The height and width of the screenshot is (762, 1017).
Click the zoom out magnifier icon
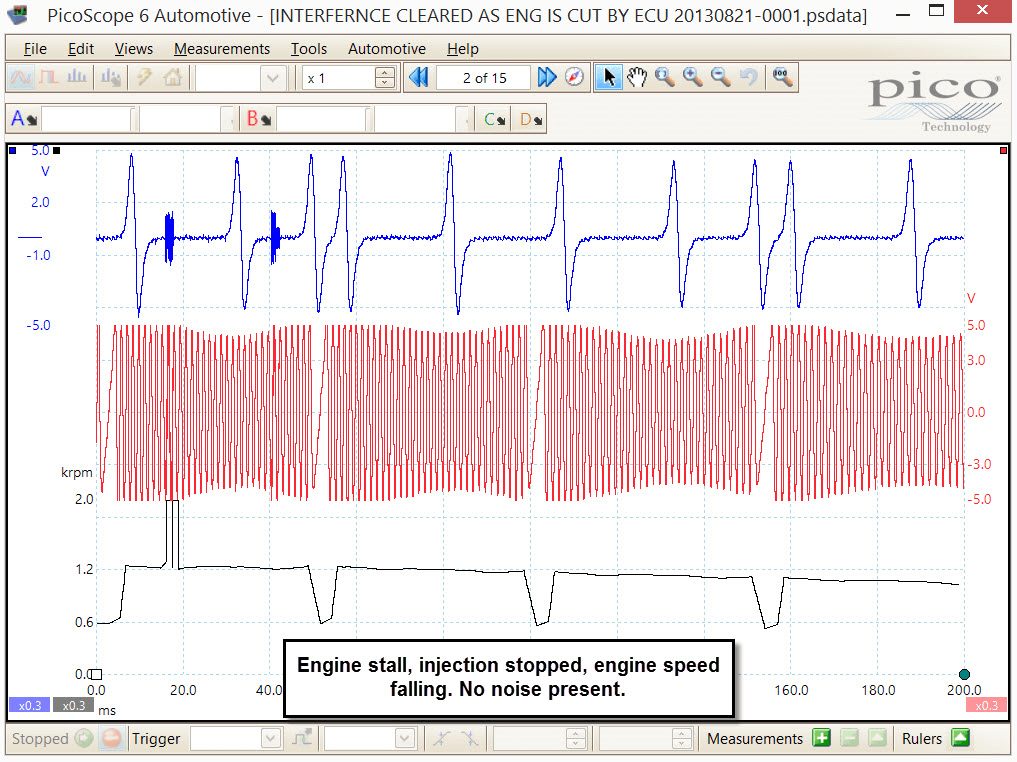720,78
